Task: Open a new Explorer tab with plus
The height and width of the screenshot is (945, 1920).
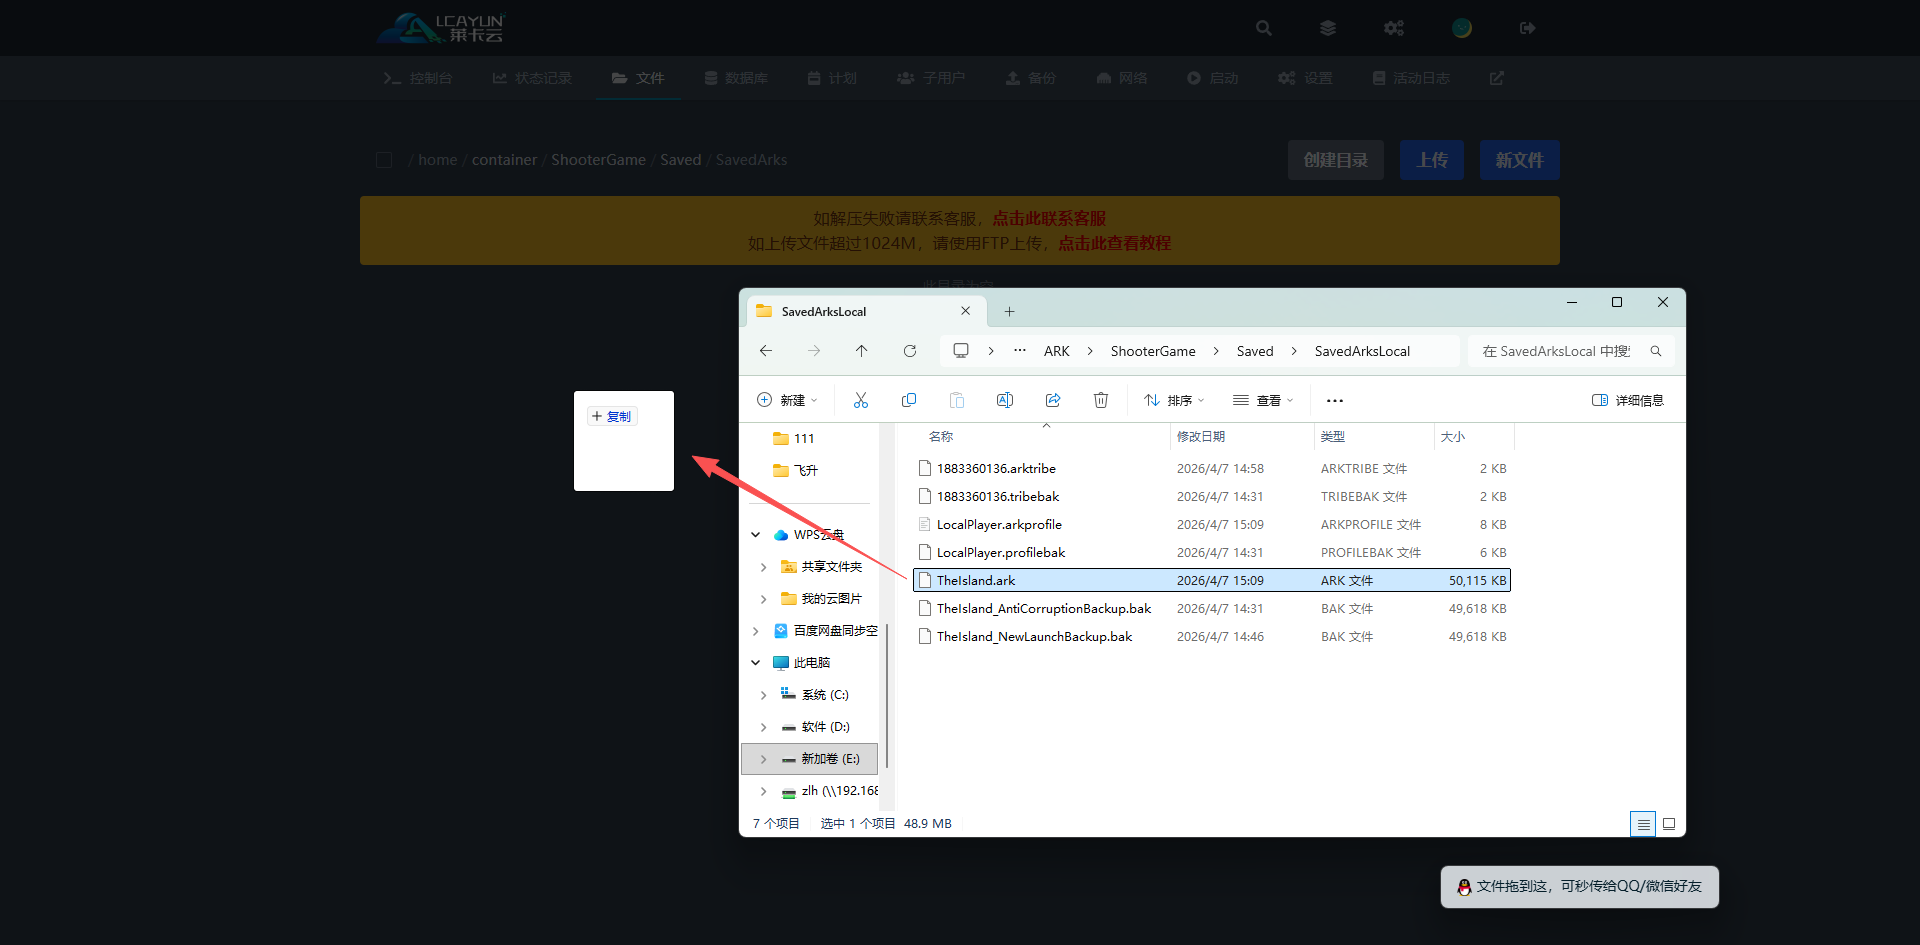Action: point(1009,312)
